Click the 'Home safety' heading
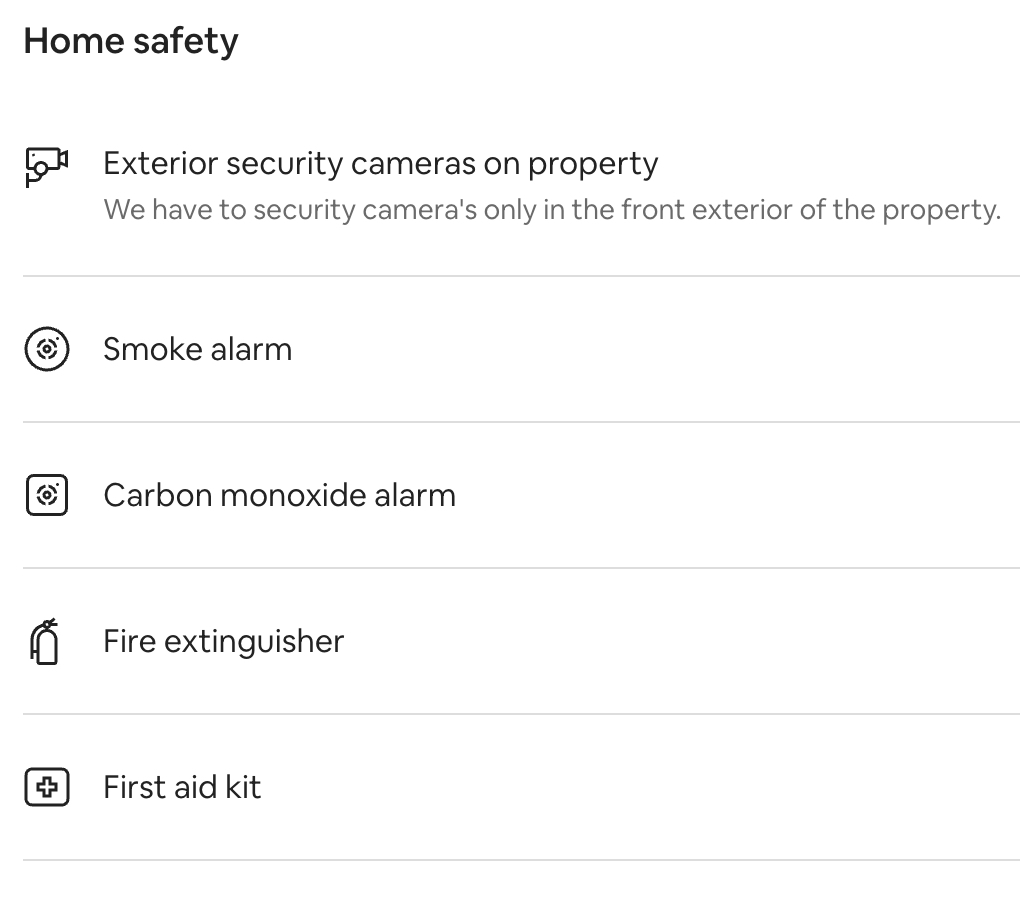 [x=131, y=42]
